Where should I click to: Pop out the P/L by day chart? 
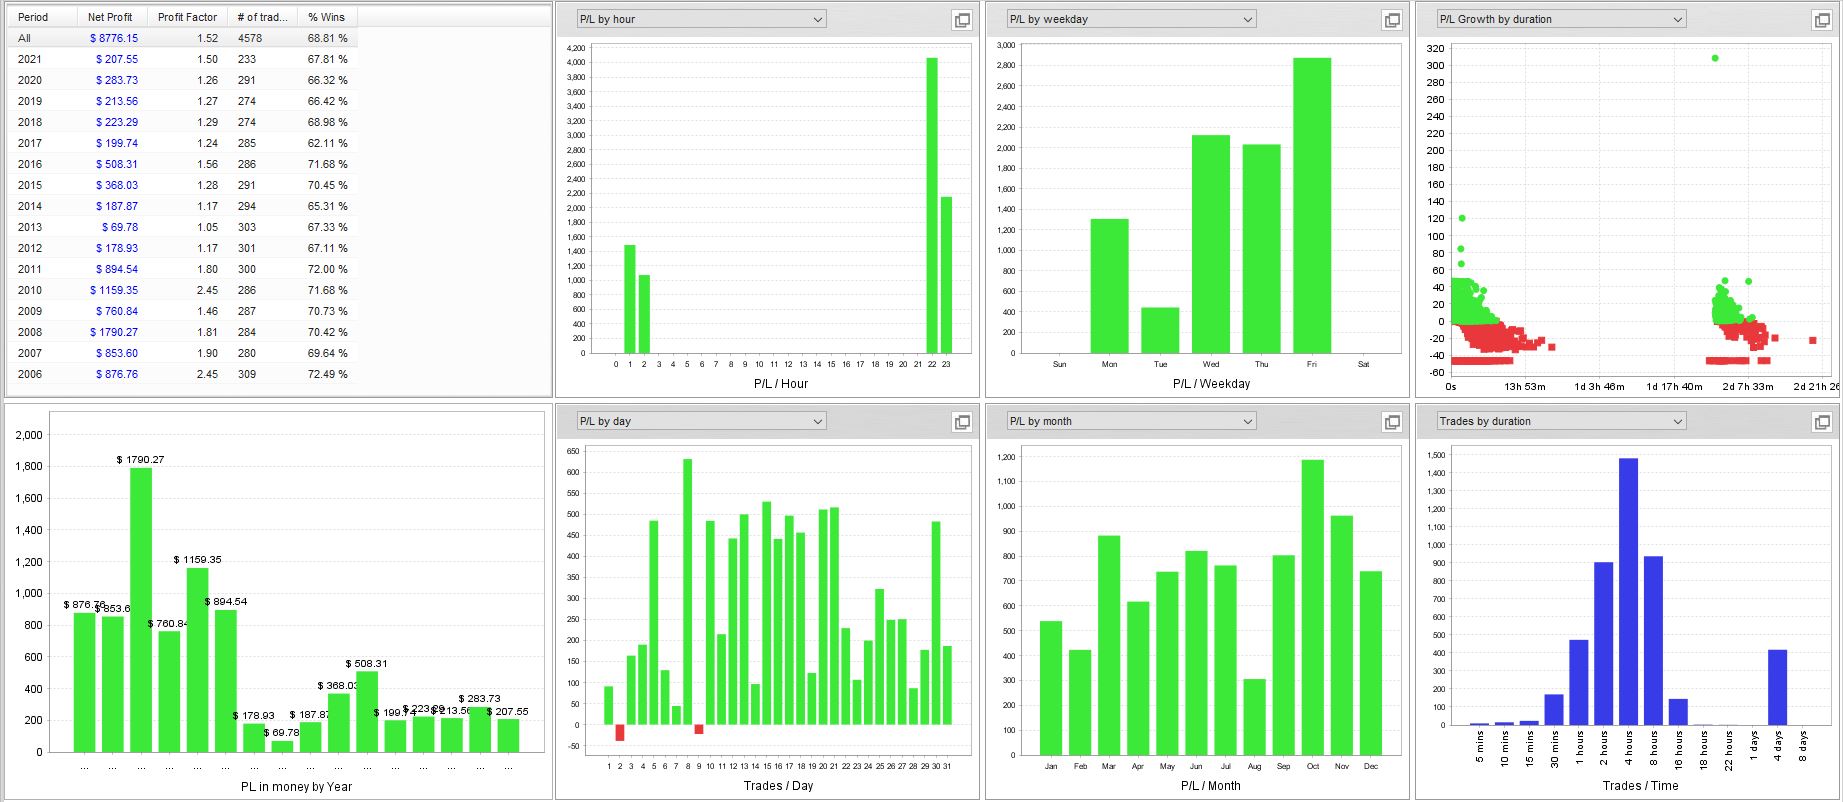click(962, 422)
